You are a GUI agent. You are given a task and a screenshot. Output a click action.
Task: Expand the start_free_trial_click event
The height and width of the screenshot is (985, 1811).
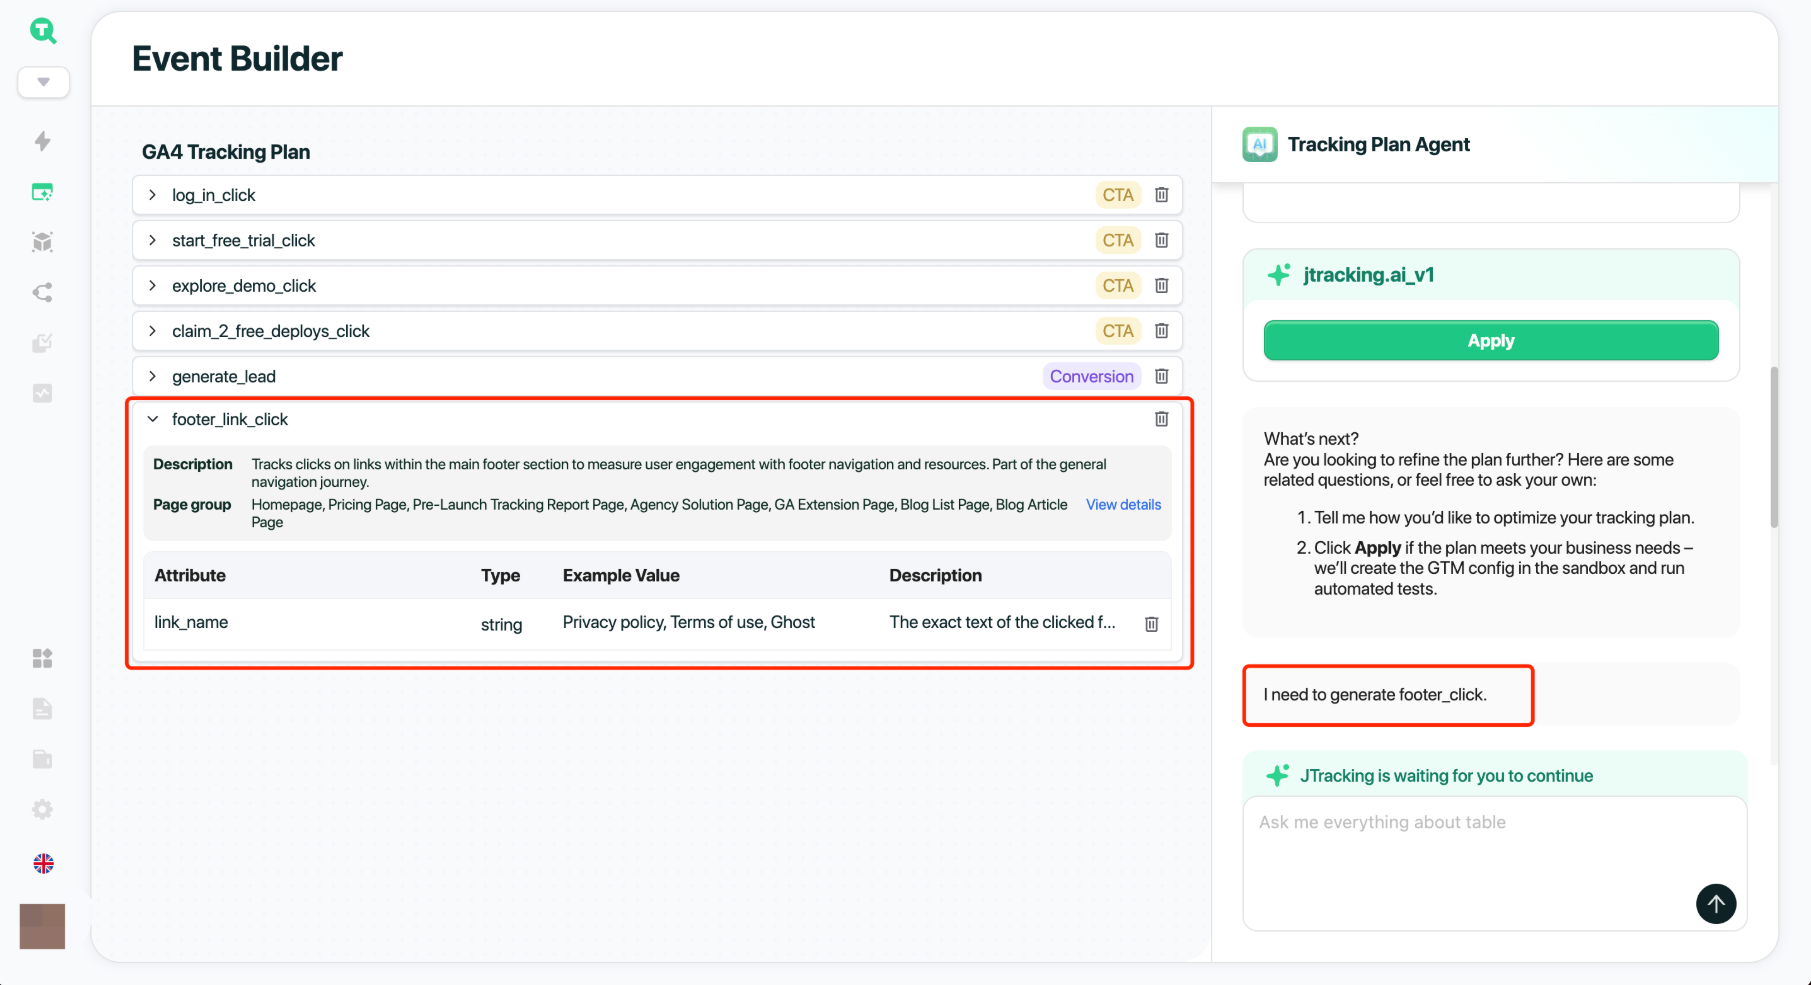[152, 240]
